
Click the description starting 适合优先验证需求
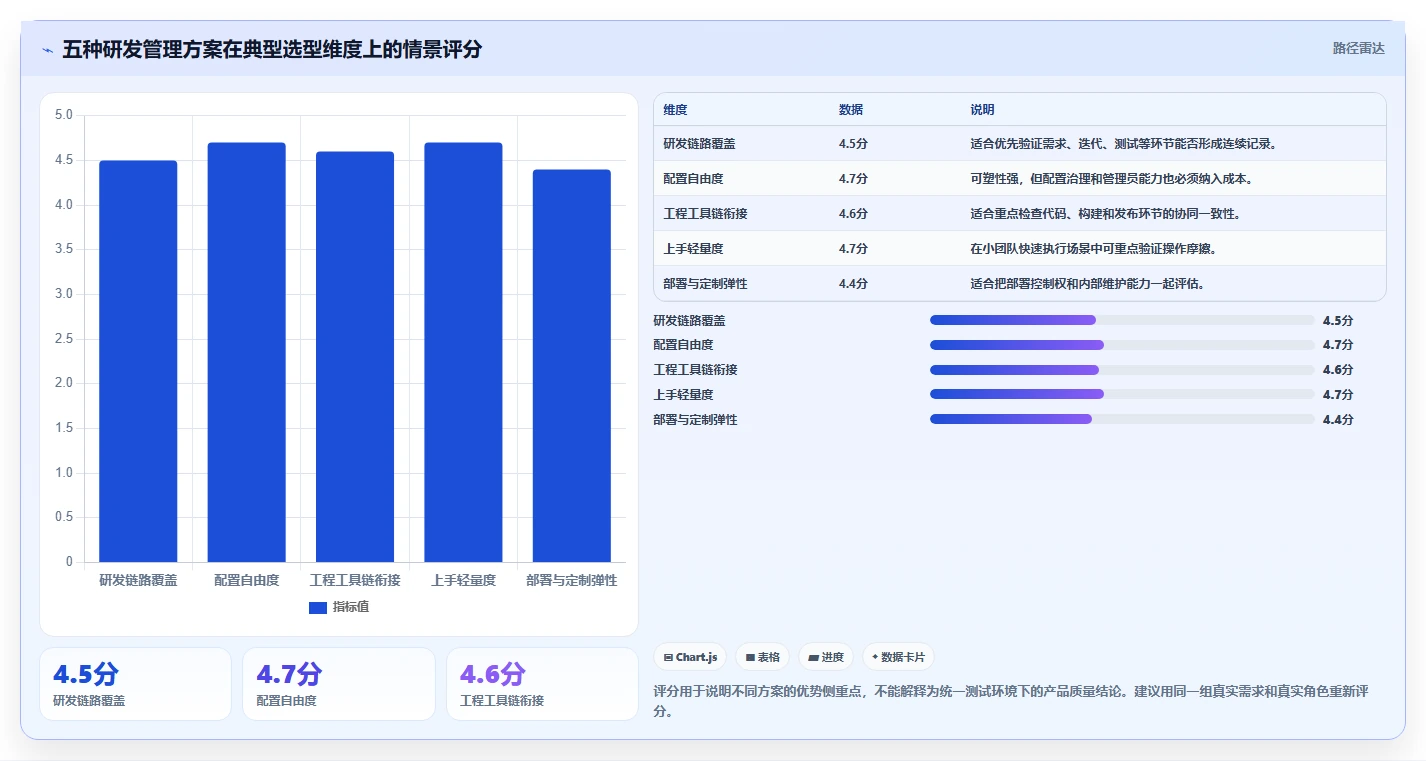click(x=1124, y=144)
